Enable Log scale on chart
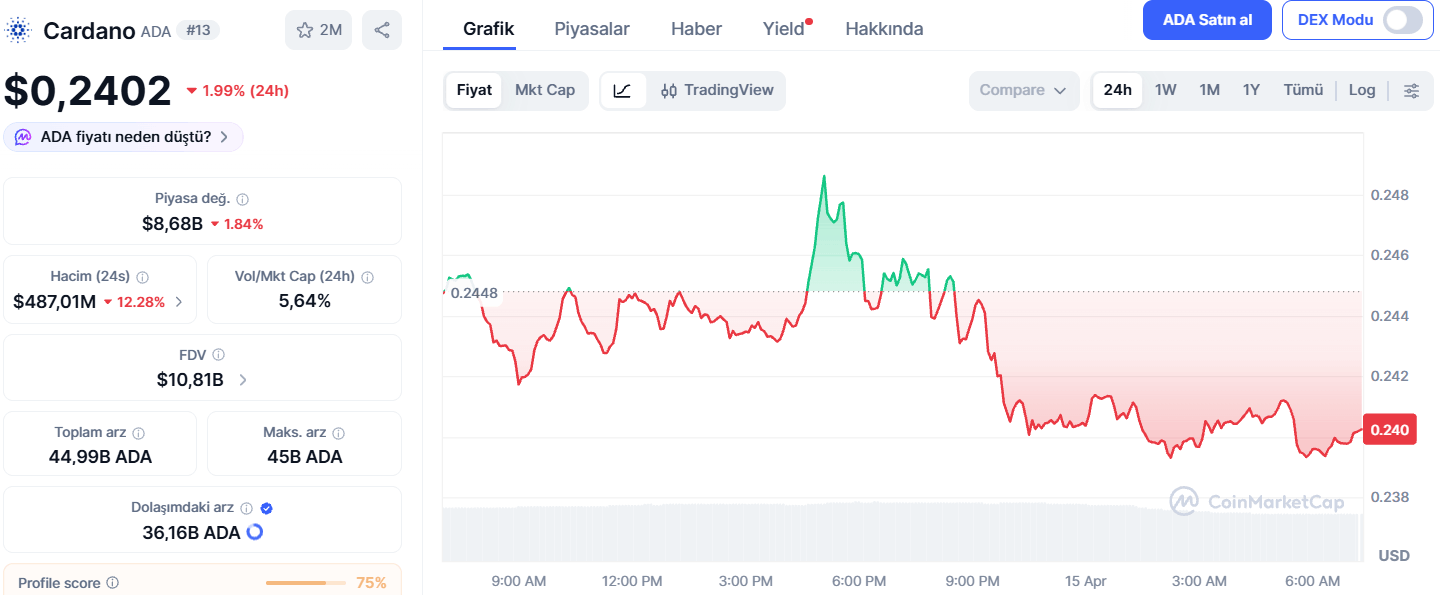1440x595 pixels. pos(1362,90)
